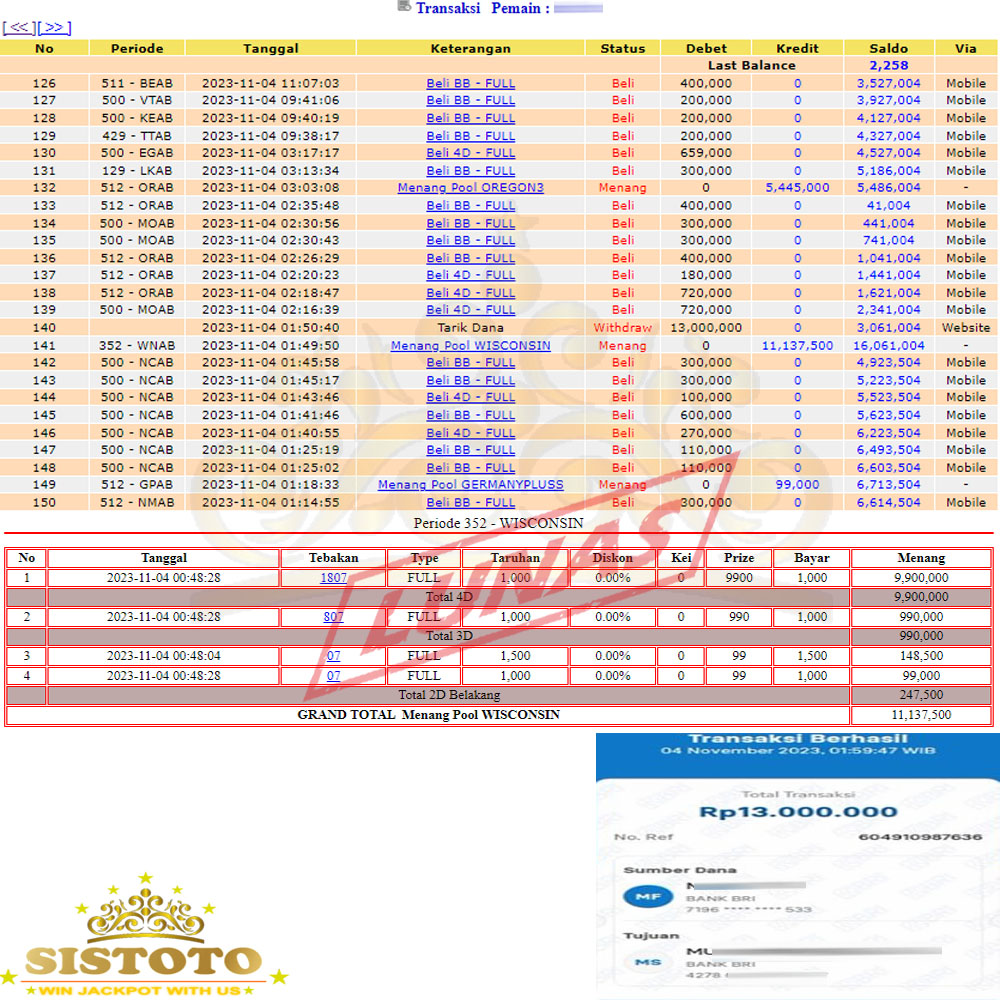Open Beli BB - FULL link in row 126

(470, 83)
